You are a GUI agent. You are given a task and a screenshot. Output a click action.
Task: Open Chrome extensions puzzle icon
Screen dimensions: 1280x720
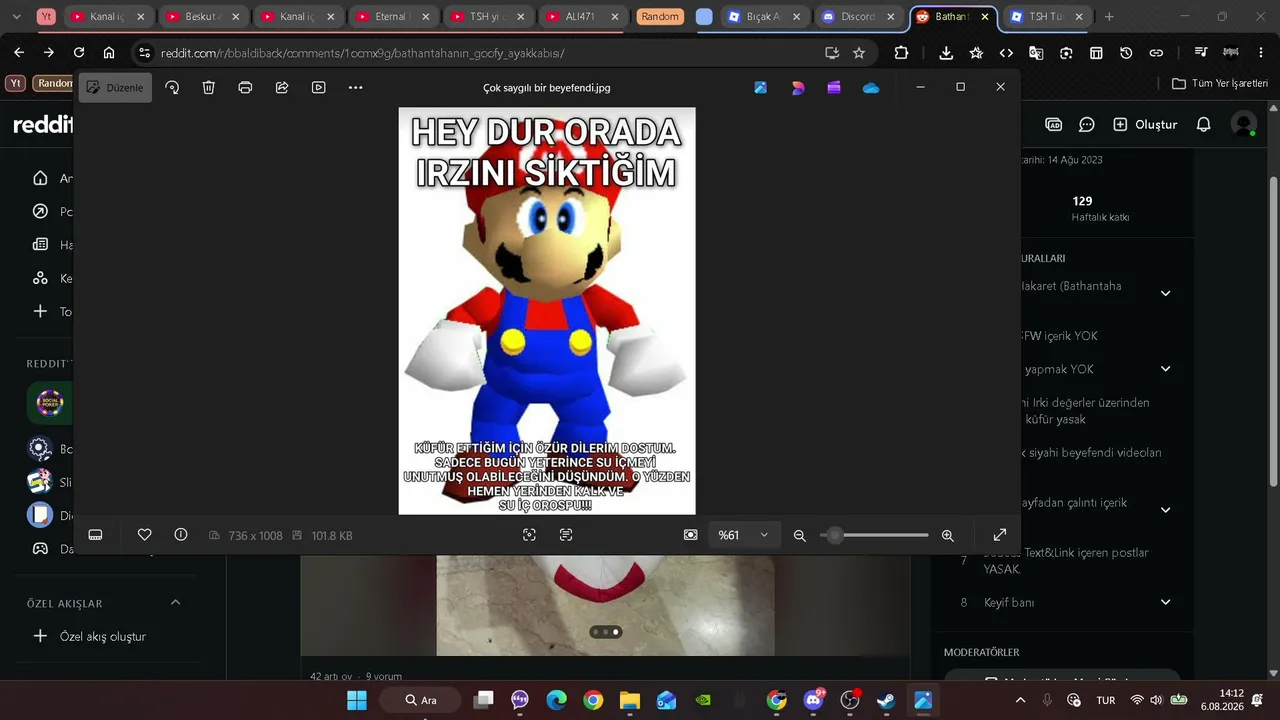902,53
